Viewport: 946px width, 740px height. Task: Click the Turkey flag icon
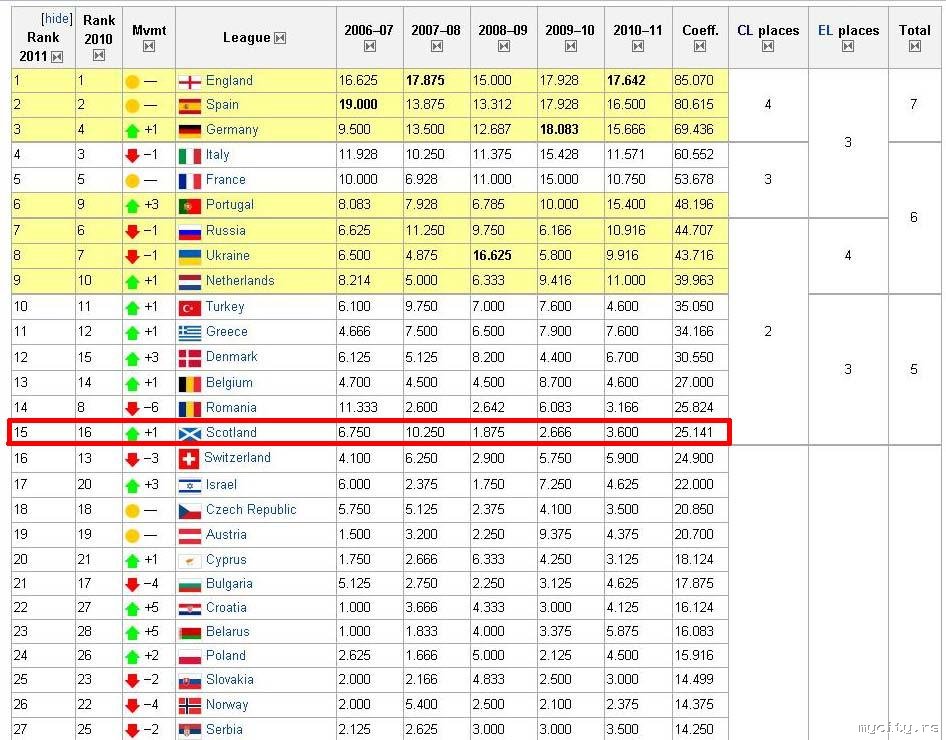coord(189,308)
